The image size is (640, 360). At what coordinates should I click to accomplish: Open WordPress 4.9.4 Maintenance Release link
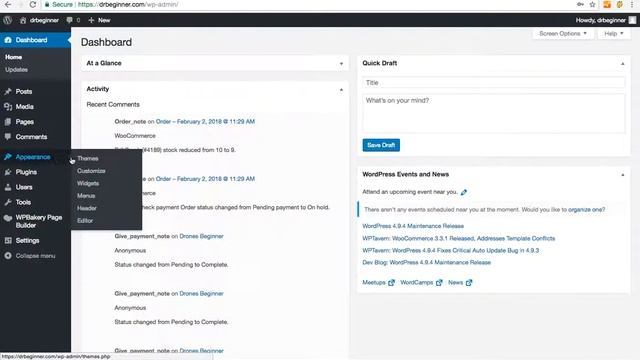(413, 226)
